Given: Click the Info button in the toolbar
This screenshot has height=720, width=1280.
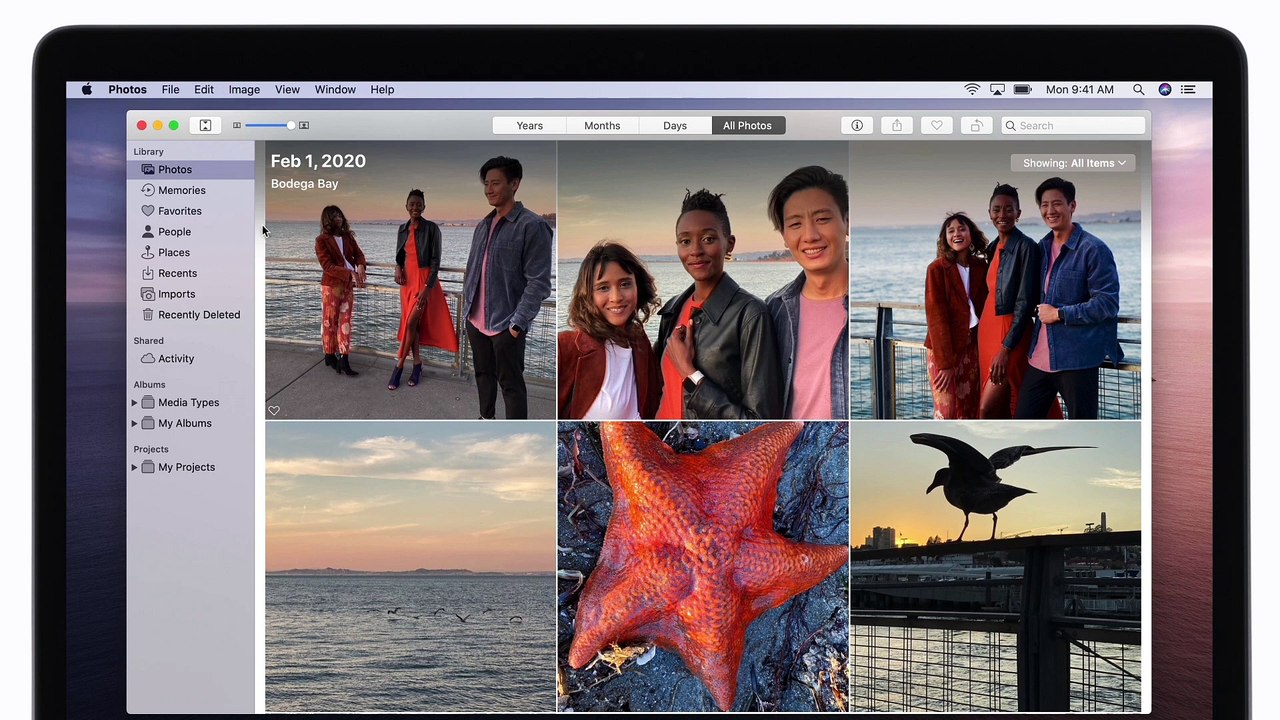Looking at the screenshot, I should (857, 126).
